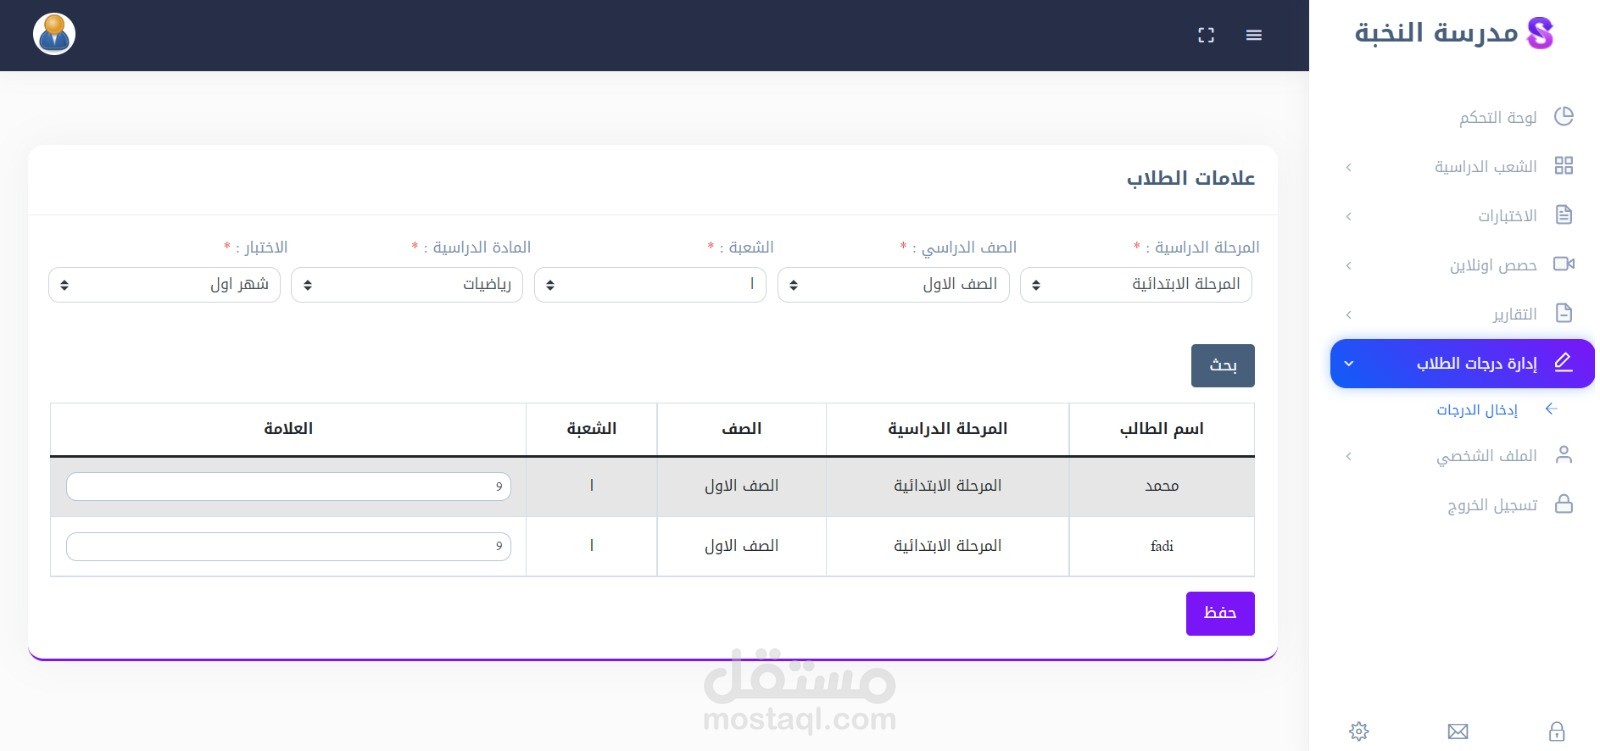This screenshot has width=1600, height=751.
Task: Click the arrow icon beside إدخال الدرجات
Action: pyautogui.click(x=1551, y=409)
